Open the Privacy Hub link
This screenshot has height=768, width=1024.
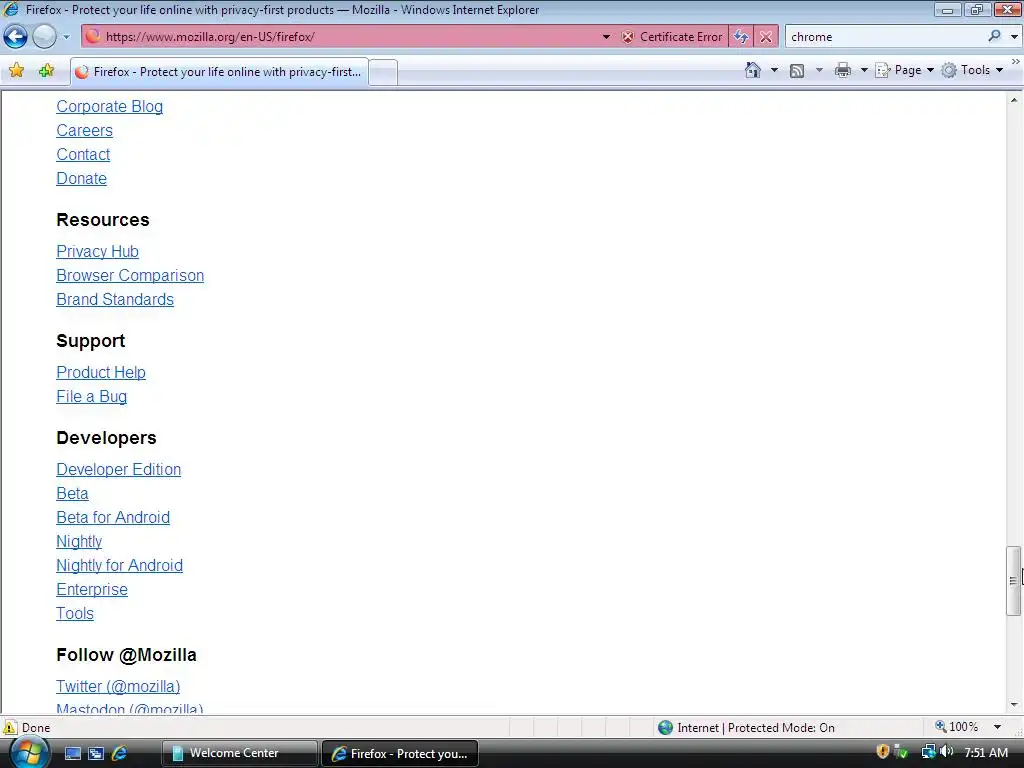point(97,251)
